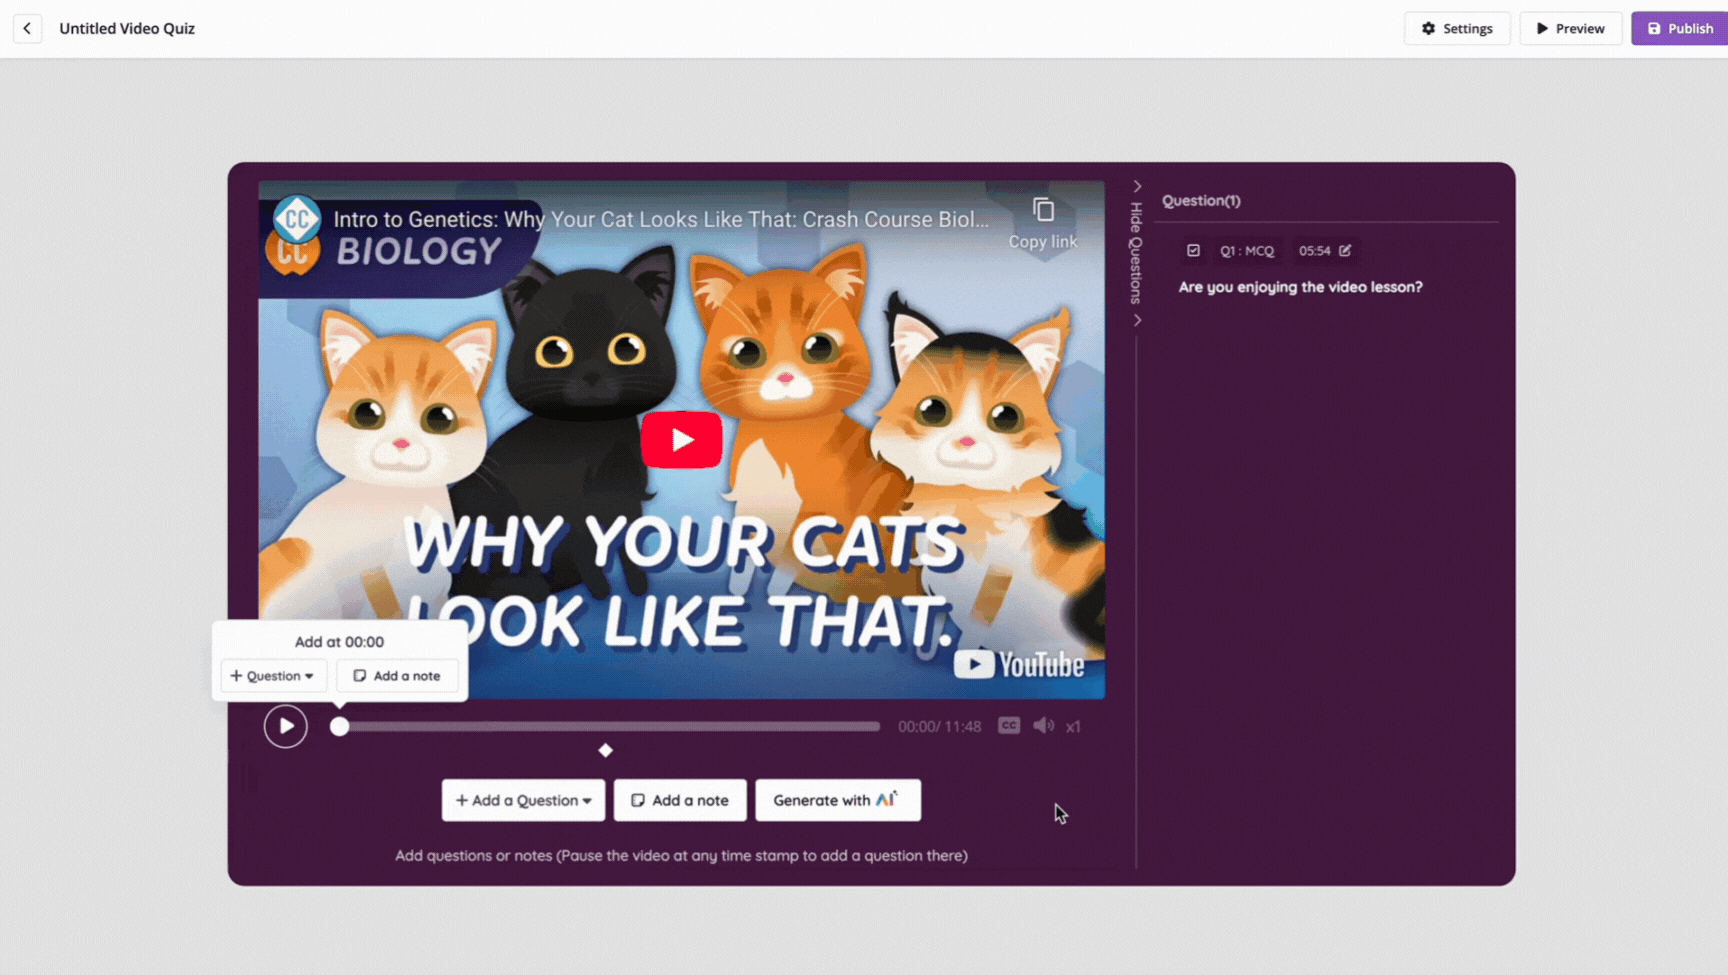The image size is (1728, 975).
Task: Click the bottom chevron beside Hide Questions
Action: tap(1137, 320)
